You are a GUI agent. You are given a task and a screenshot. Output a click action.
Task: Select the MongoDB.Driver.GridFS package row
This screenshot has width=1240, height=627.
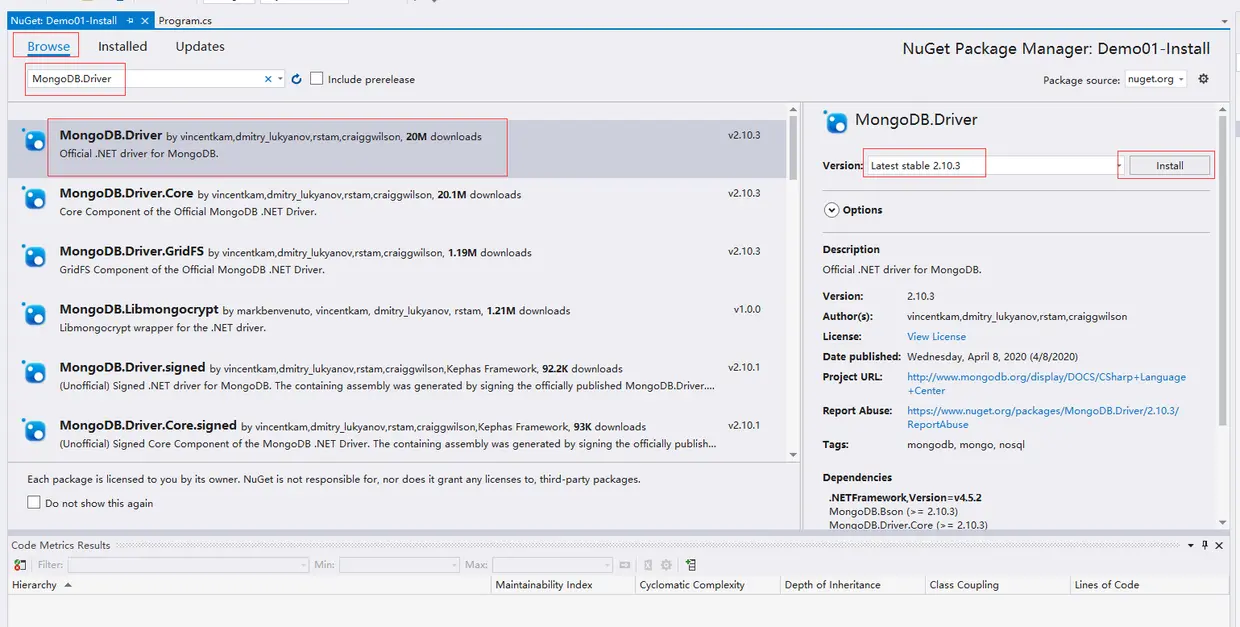pos(397,265)
